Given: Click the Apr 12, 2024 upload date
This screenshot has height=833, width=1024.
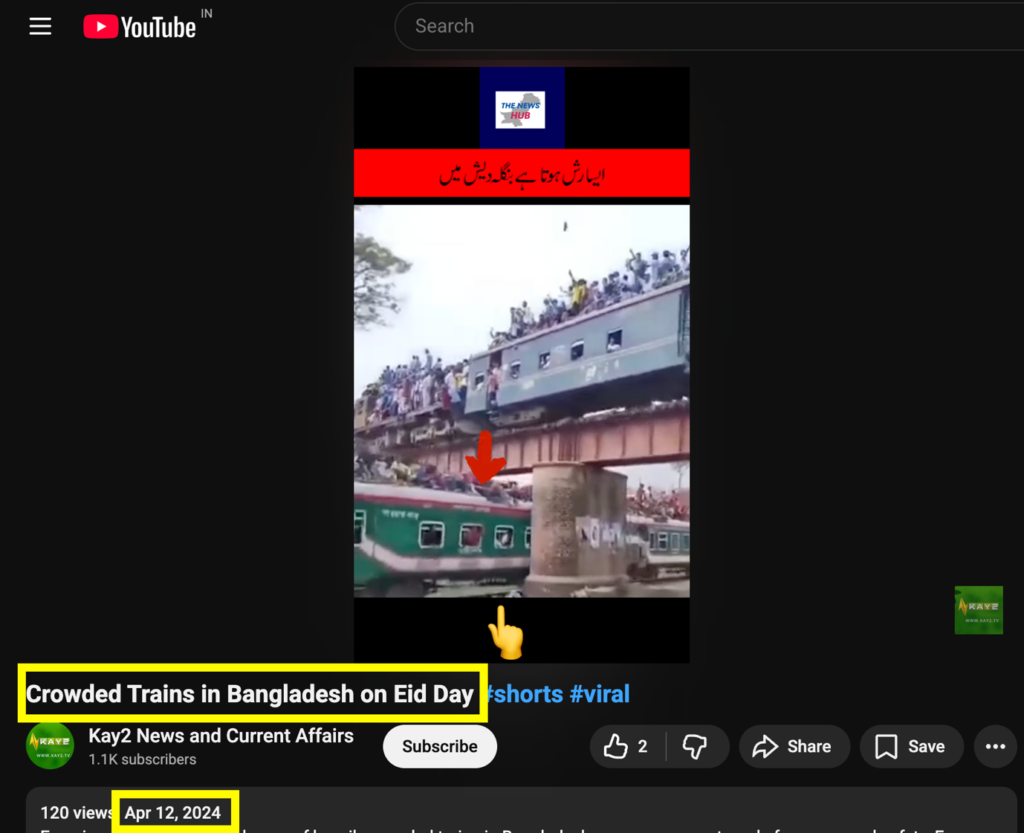Looking at the screenshot, I should pos(175,813).
